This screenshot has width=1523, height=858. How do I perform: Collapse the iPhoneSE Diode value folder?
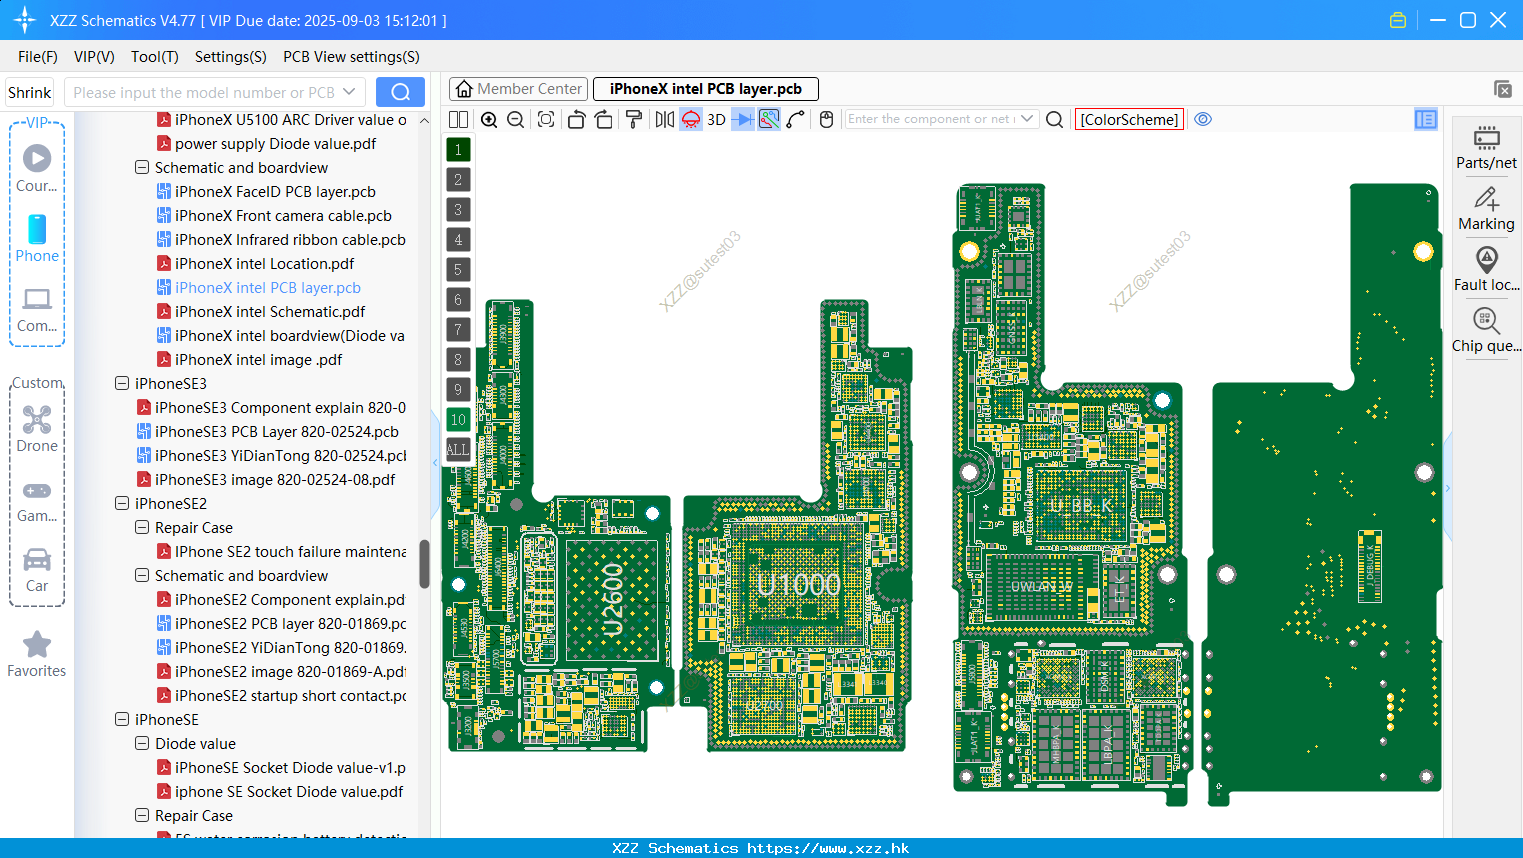[142, 743]
